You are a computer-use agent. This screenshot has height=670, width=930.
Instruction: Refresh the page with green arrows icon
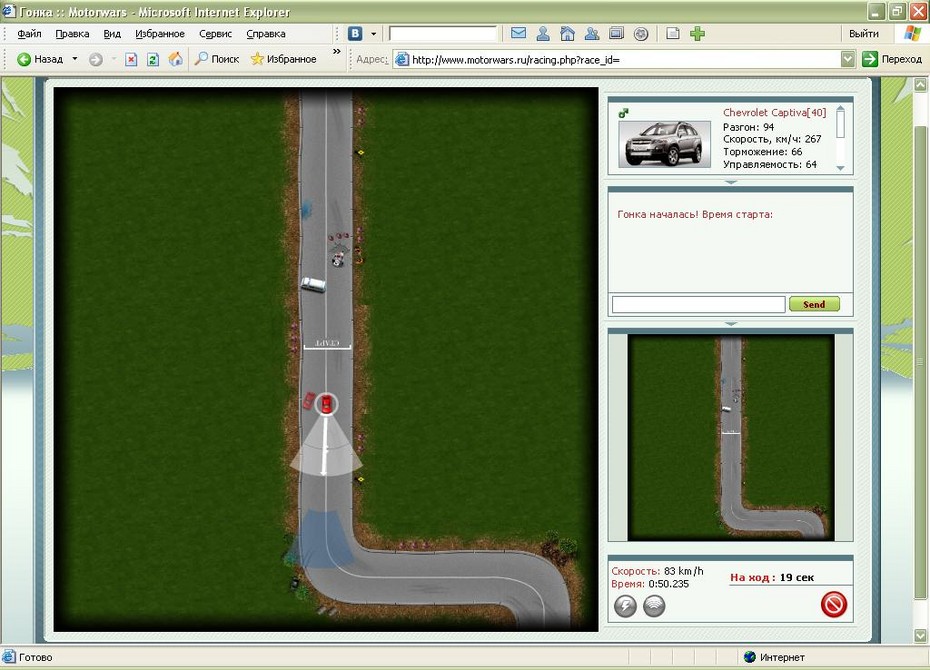153,59
